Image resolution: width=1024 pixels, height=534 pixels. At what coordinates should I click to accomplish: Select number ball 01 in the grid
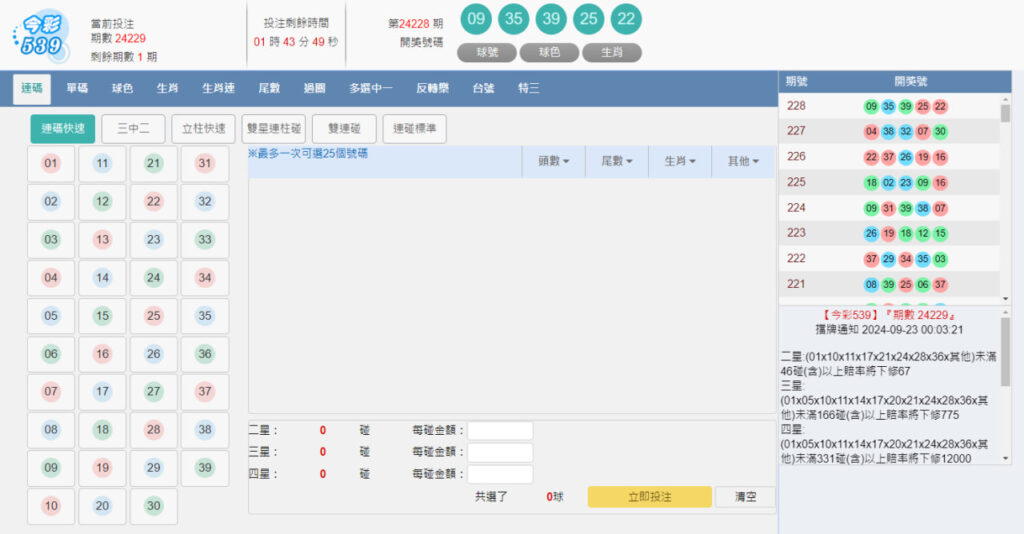[51, 164]
